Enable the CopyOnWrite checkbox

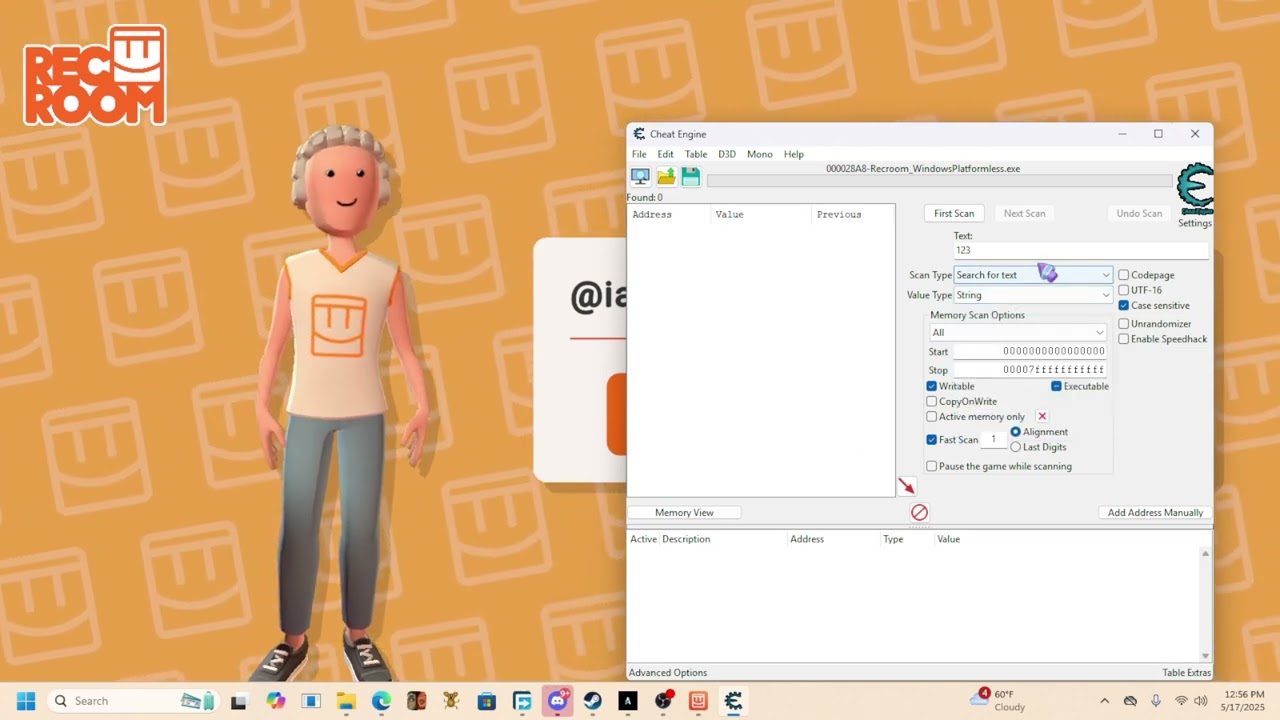932,401
